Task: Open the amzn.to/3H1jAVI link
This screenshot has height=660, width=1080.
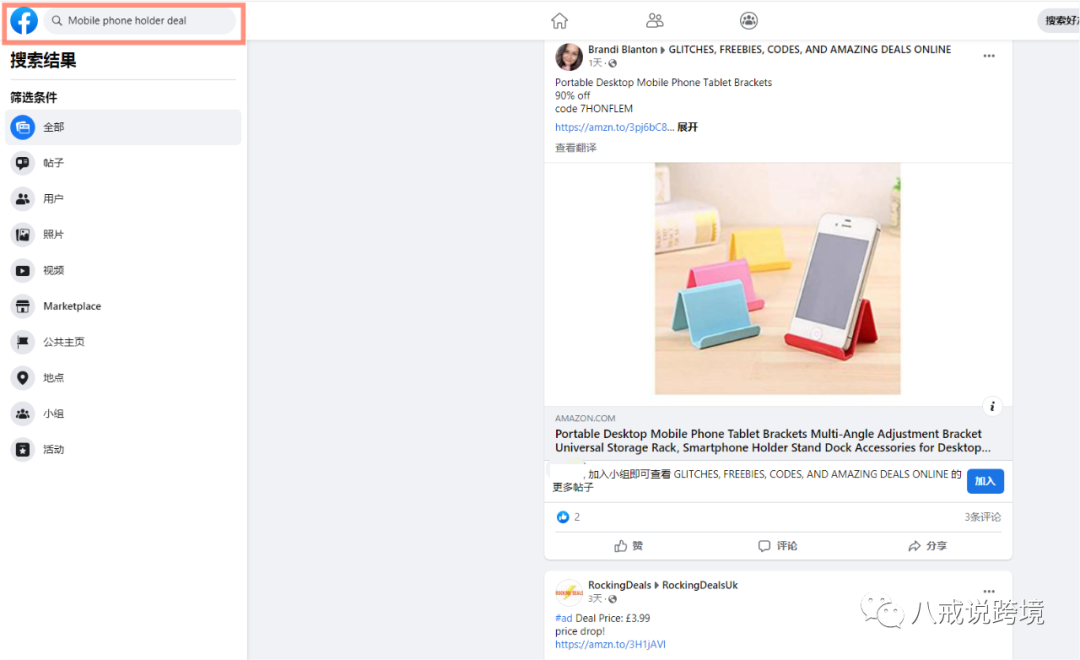Action: 610,644
